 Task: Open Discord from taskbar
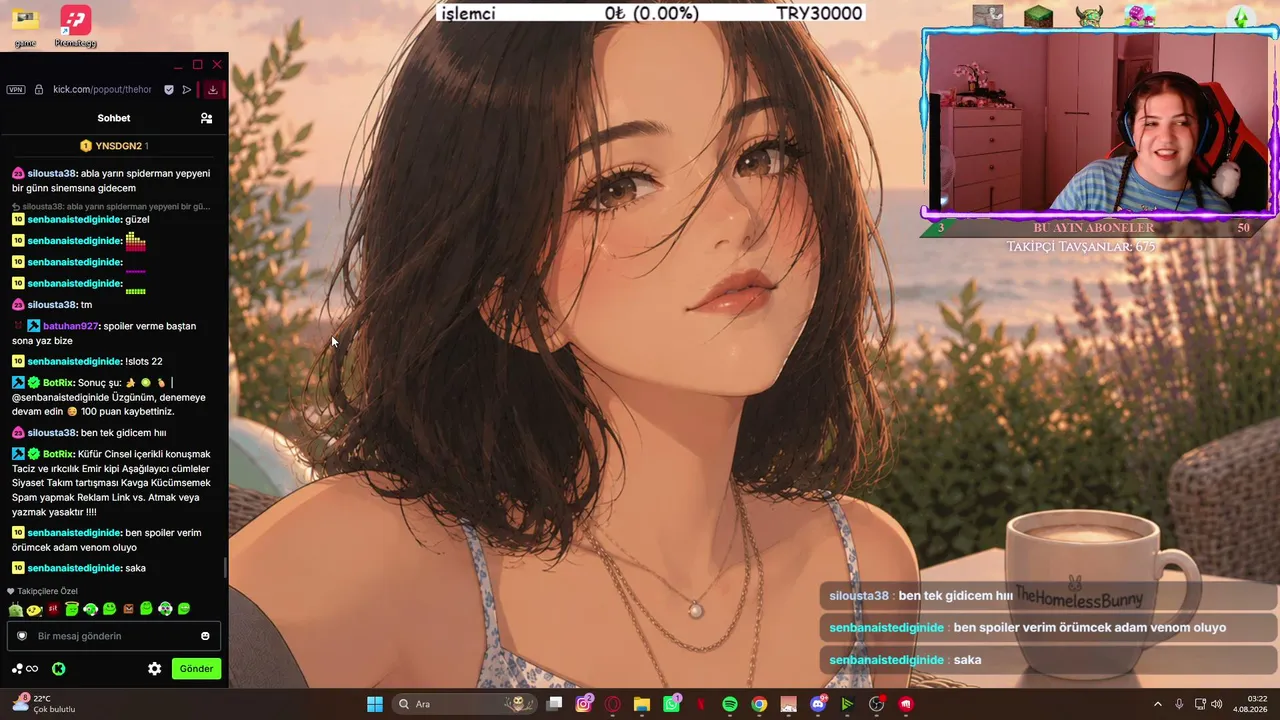(818, 704)
